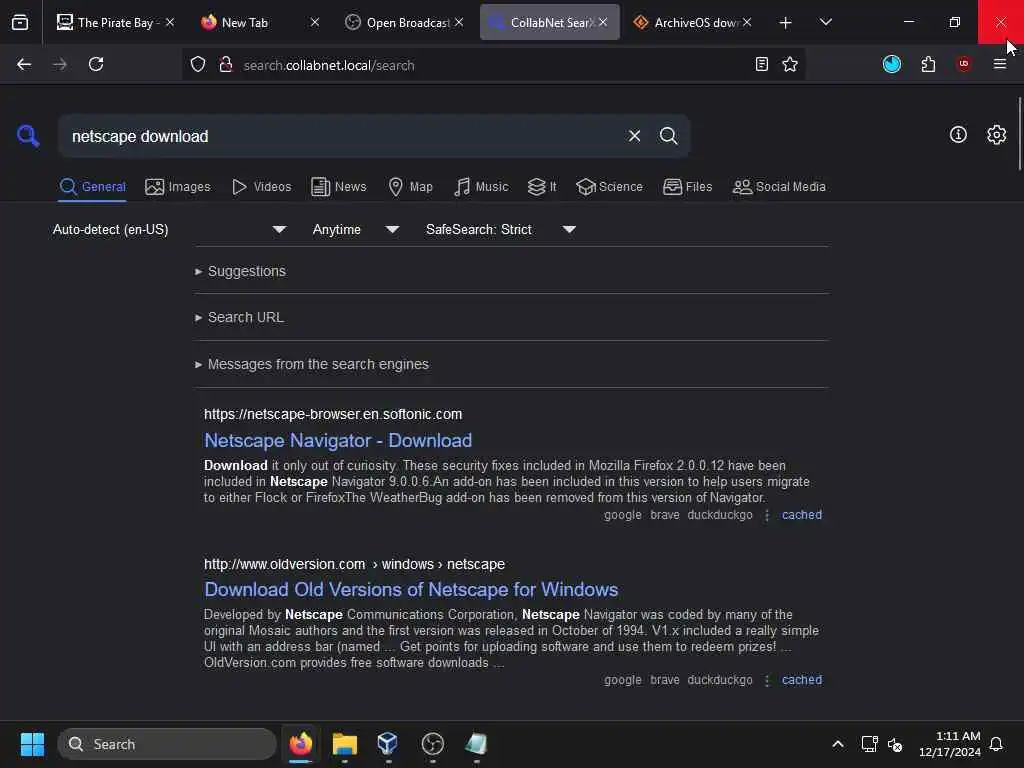Open the Windows Start menu
This screenshot has width=1024, height=768.
pyautogui.click(x=32, y=744)
